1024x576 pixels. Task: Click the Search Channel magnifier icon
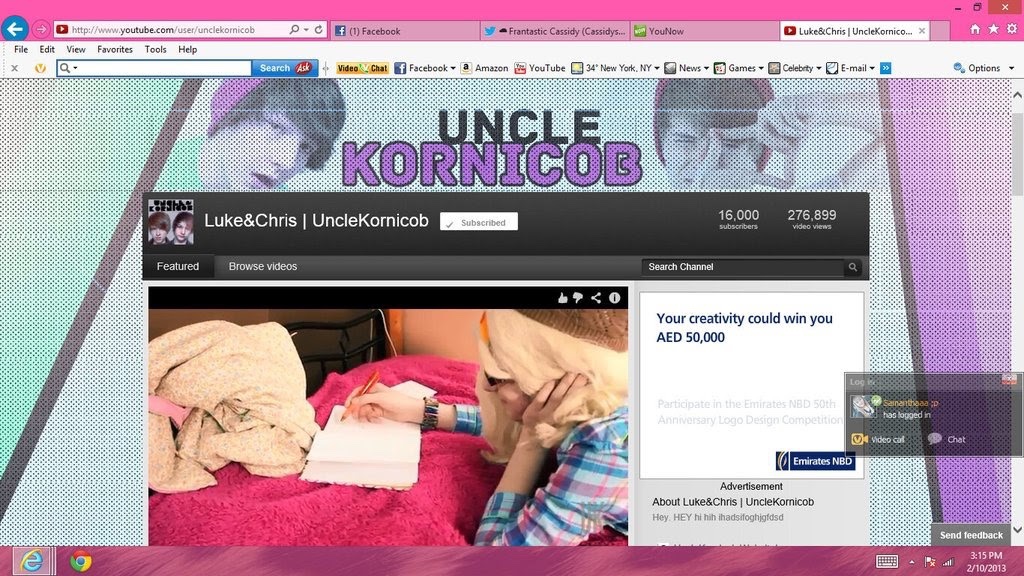pos(852,267)
